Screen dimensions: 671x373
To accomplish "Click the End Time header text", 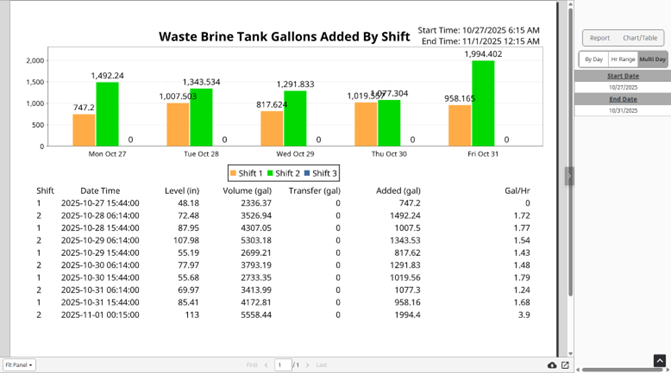I will tap(481, 41).
